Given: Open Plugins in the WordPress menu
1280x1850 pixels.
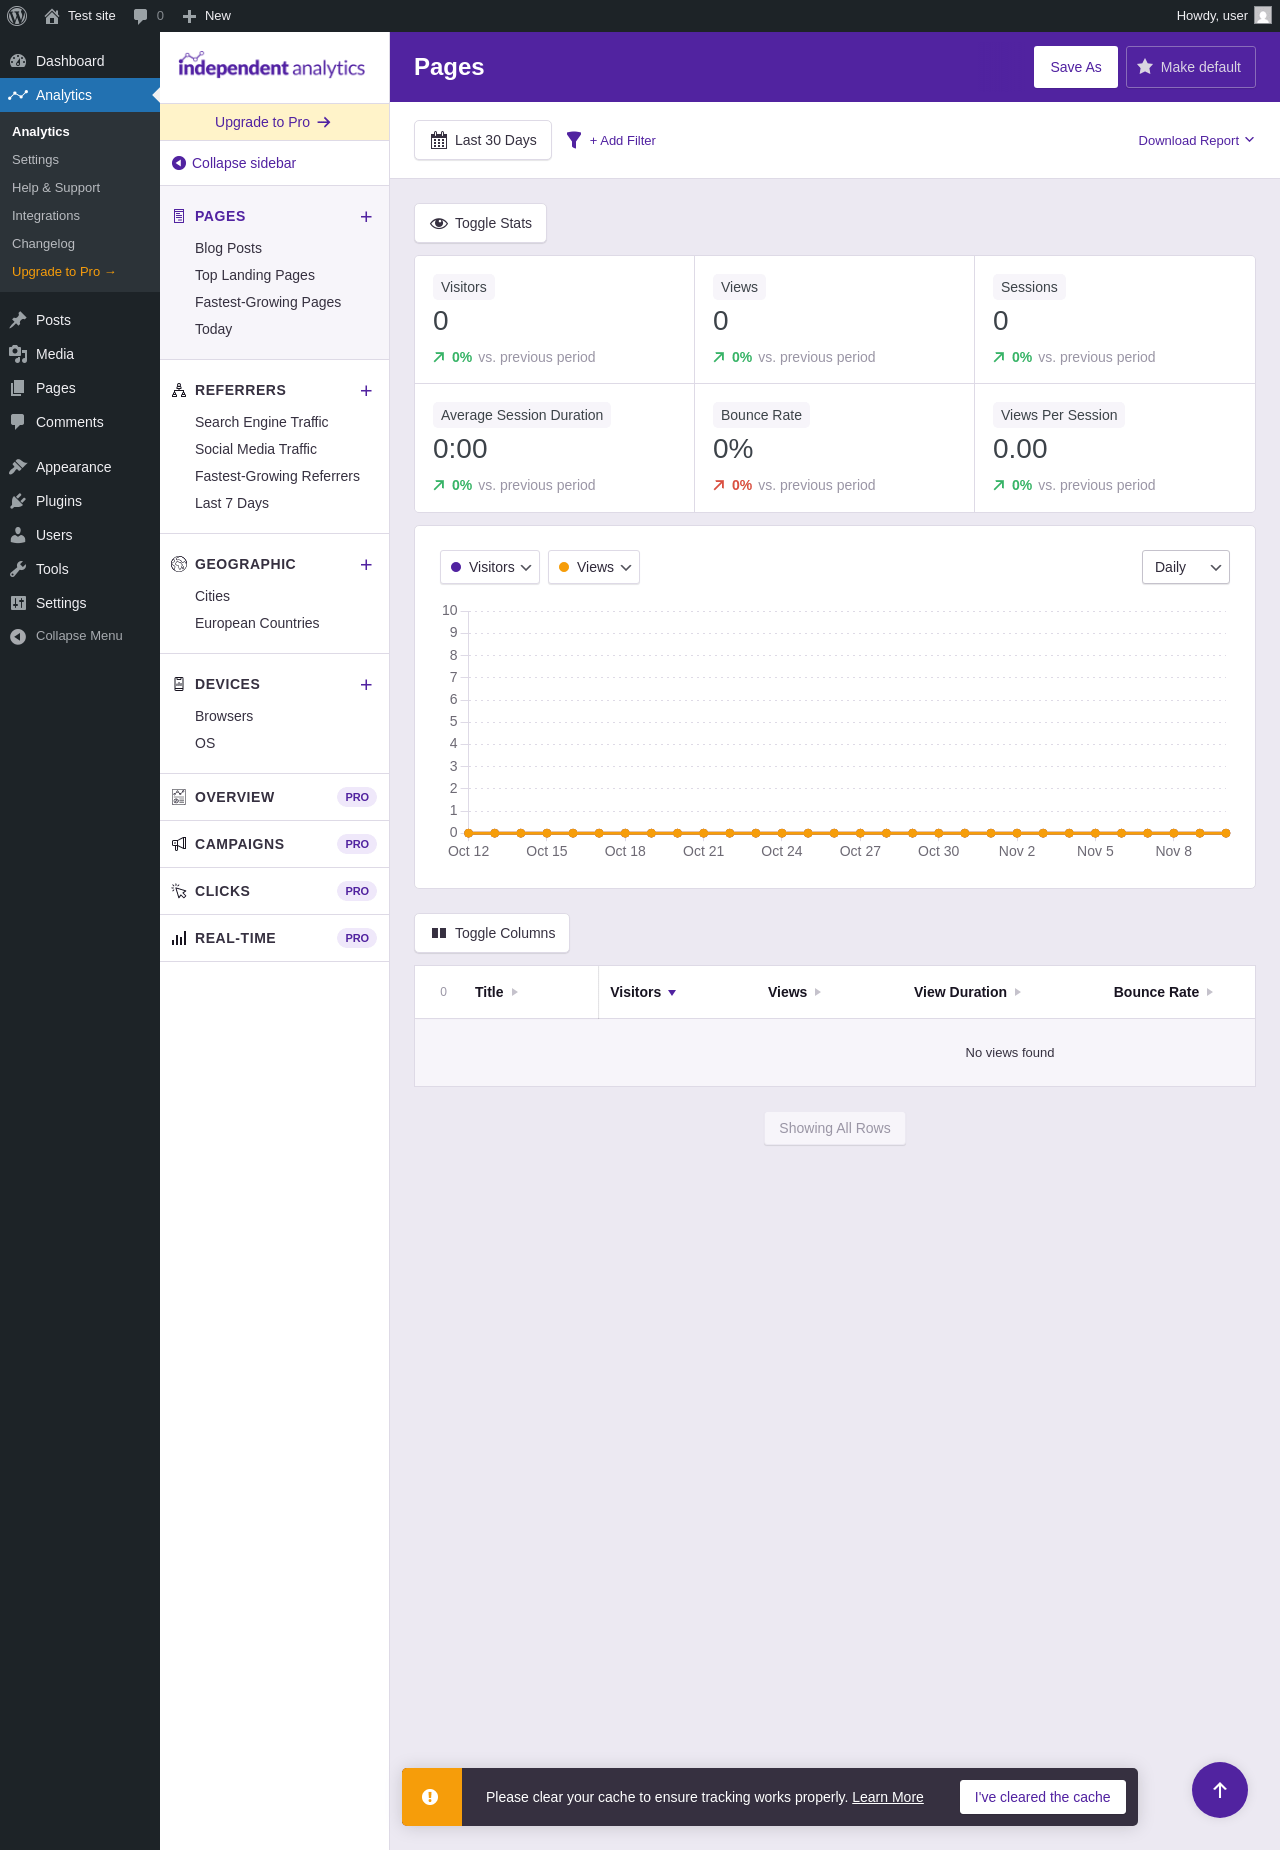Looking at the screenshot, I should (58, 501).
